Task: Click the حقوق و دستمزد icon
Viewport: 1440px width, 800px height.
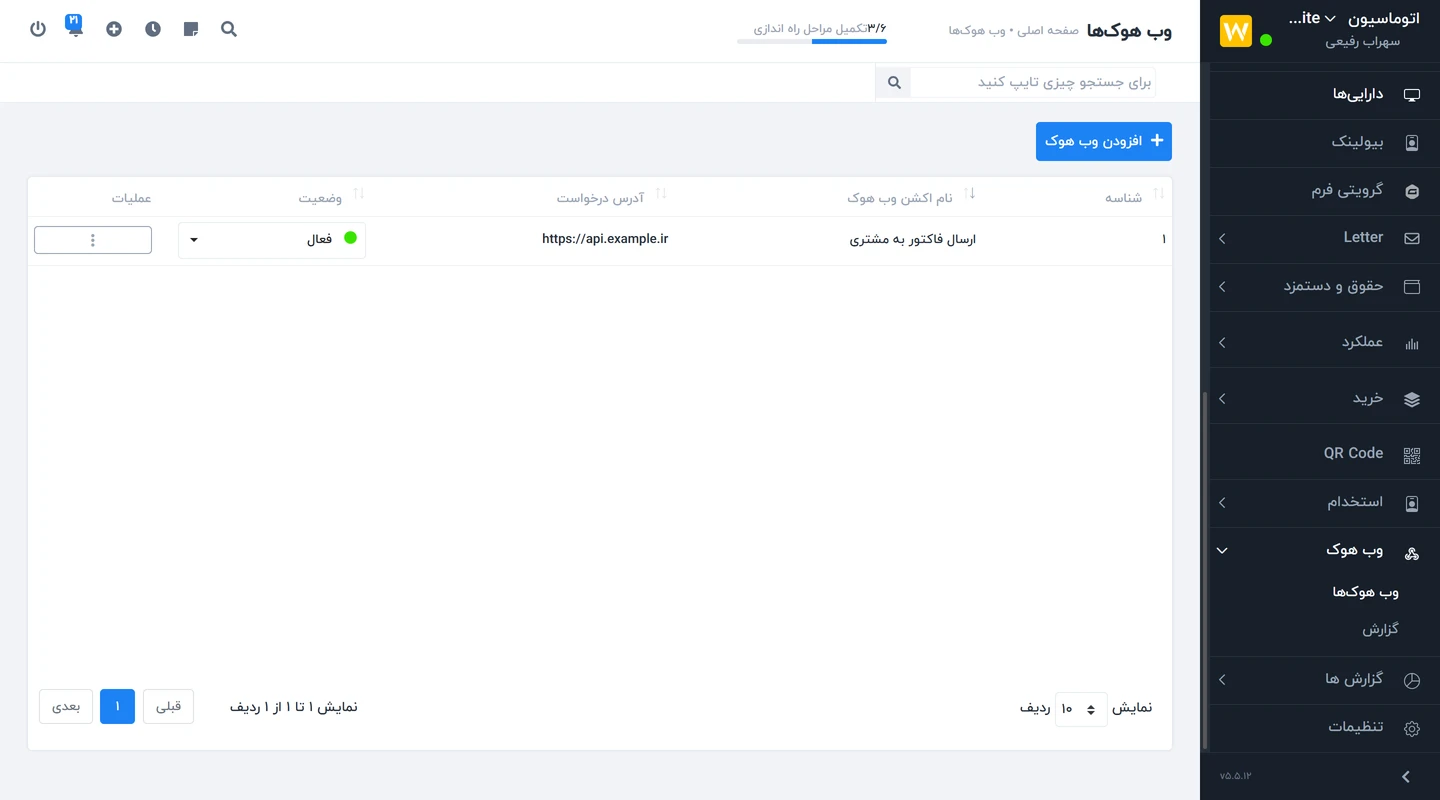Action: (x=1412, y=287)
